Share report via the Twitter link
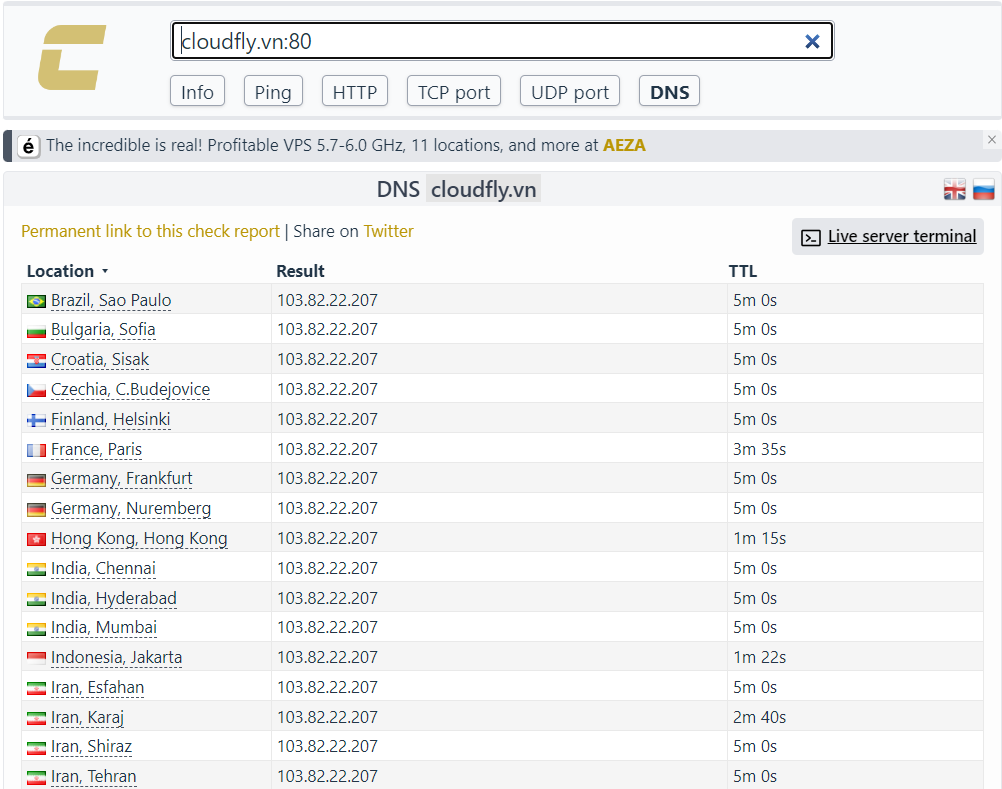1002x789 pixels. (389, 231)
